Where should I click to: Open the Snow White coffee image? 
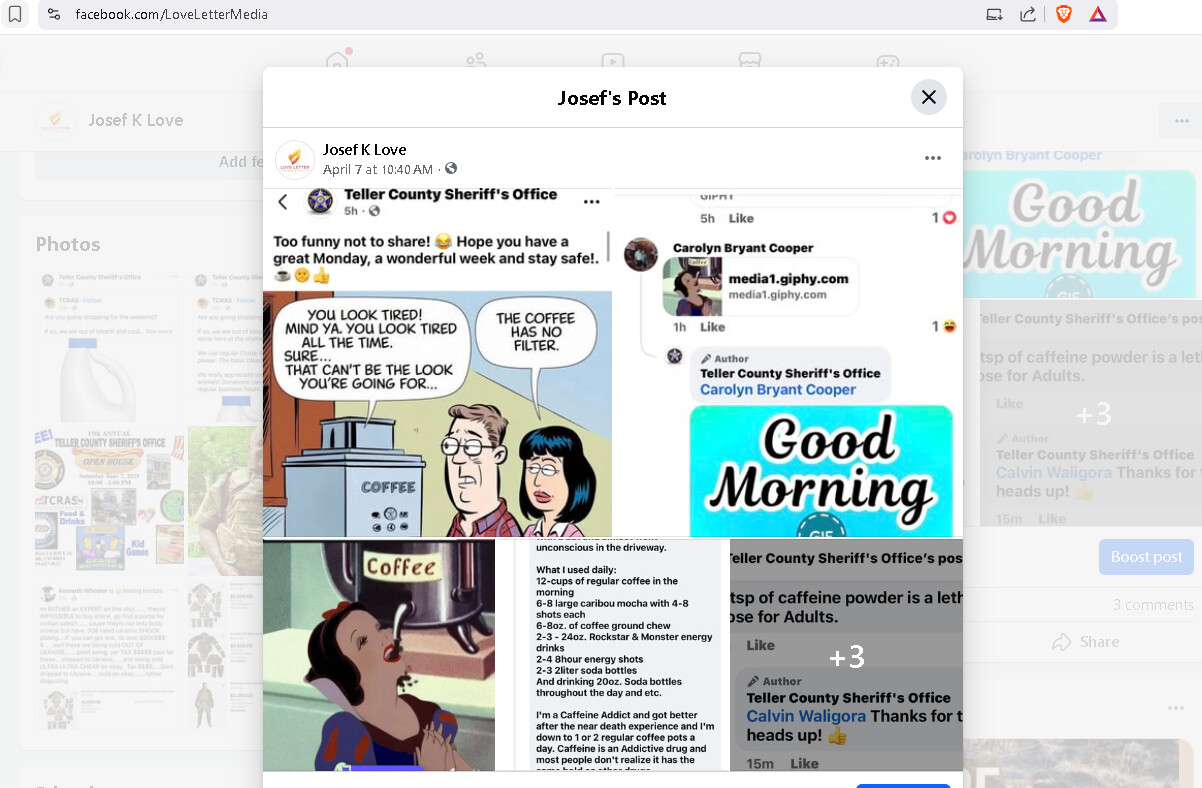pyautogui.click(x=379, y=655)
